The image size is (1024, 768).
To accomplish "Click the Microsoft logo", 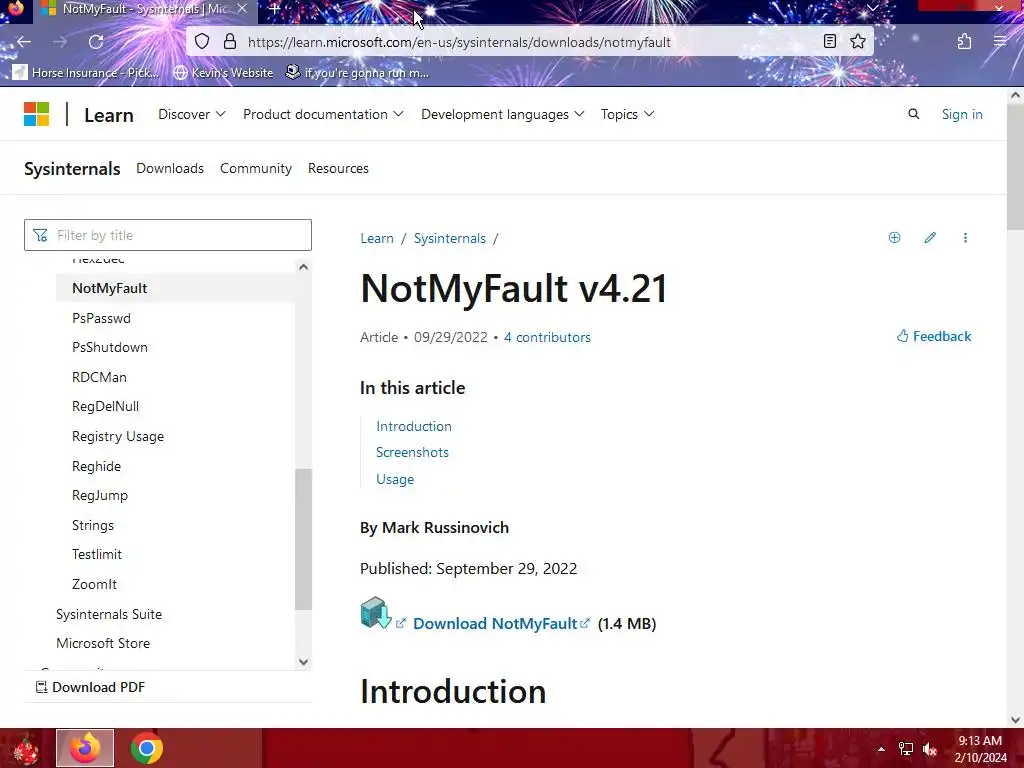I will click(37, 114).
